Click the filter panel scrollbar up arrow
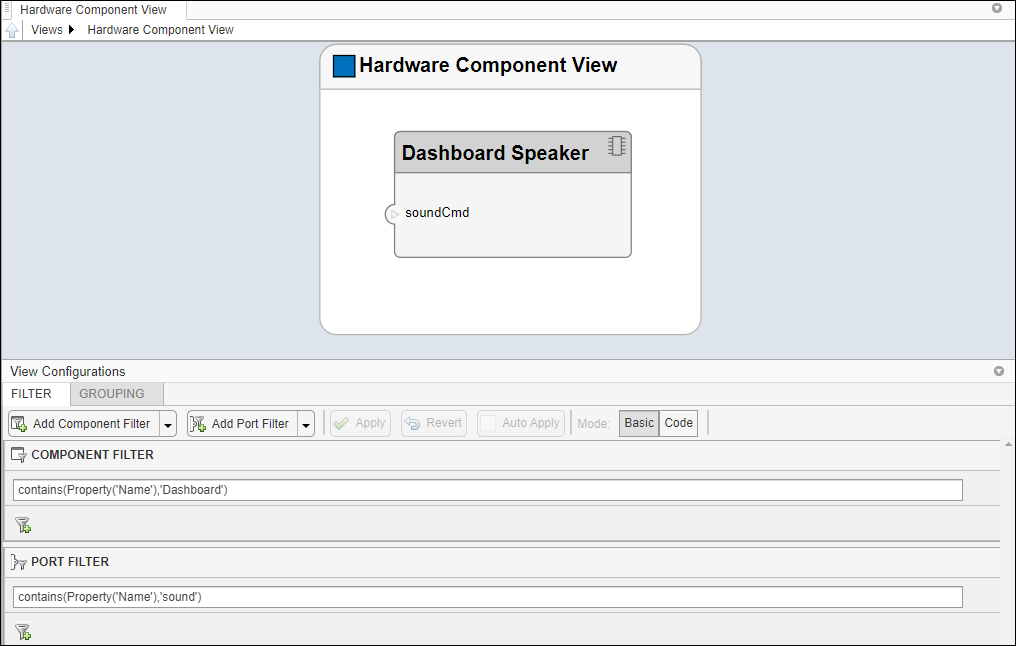The width and height of the screenshot is (1016, 646). click(x=1008, y=444)
